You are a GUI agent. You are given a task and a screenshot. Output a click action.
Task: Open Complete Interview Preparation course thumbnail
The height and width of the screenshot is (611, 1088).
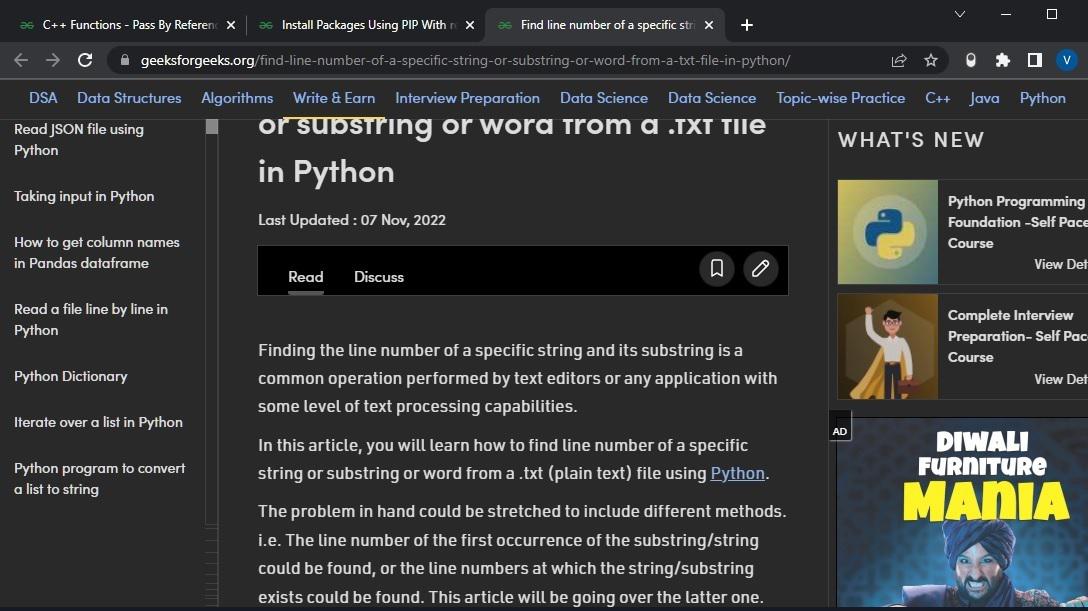point(887,347)
